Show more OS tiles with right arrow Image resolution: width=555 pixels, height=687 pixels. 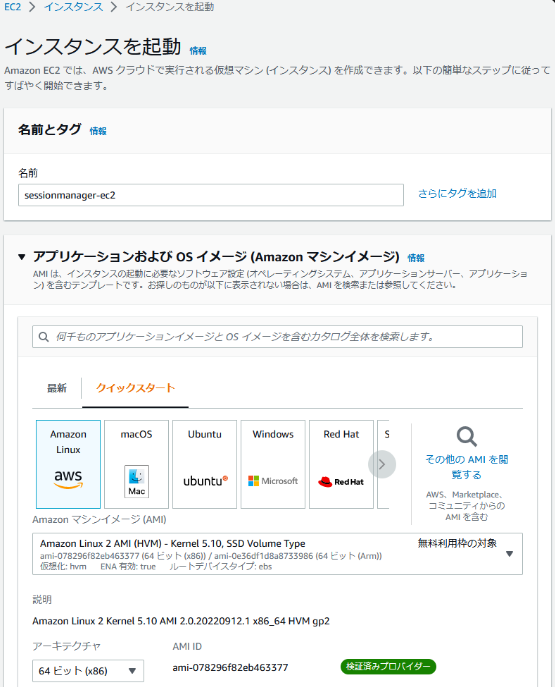click(382, 464)
